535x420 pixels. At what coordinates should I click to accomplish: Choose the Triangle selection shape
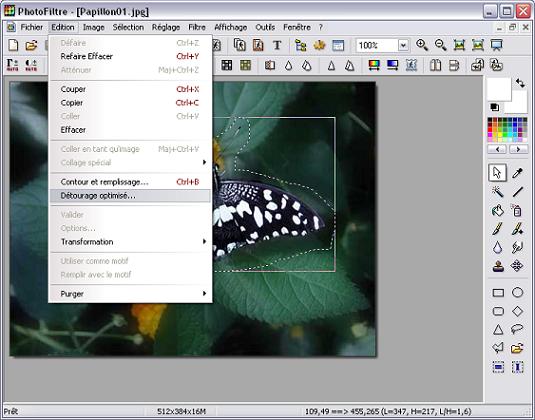[498, 329]
